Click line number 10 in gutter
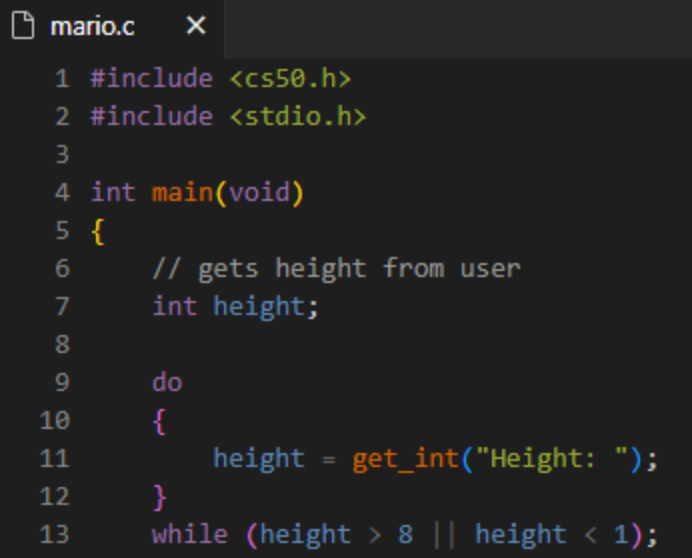Screen dimensions: 692x558 (55, 420)
